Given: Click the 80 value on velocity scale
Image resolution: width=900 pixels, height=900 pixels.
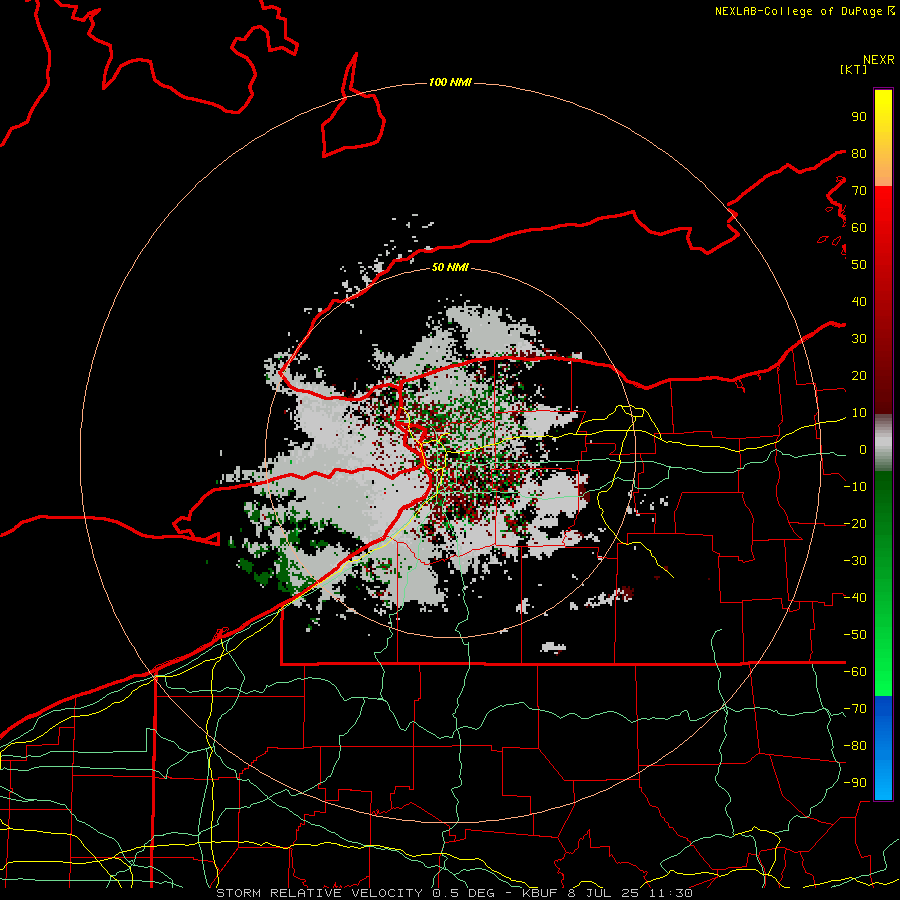Looking at the screenshot, I should (859, 154).
